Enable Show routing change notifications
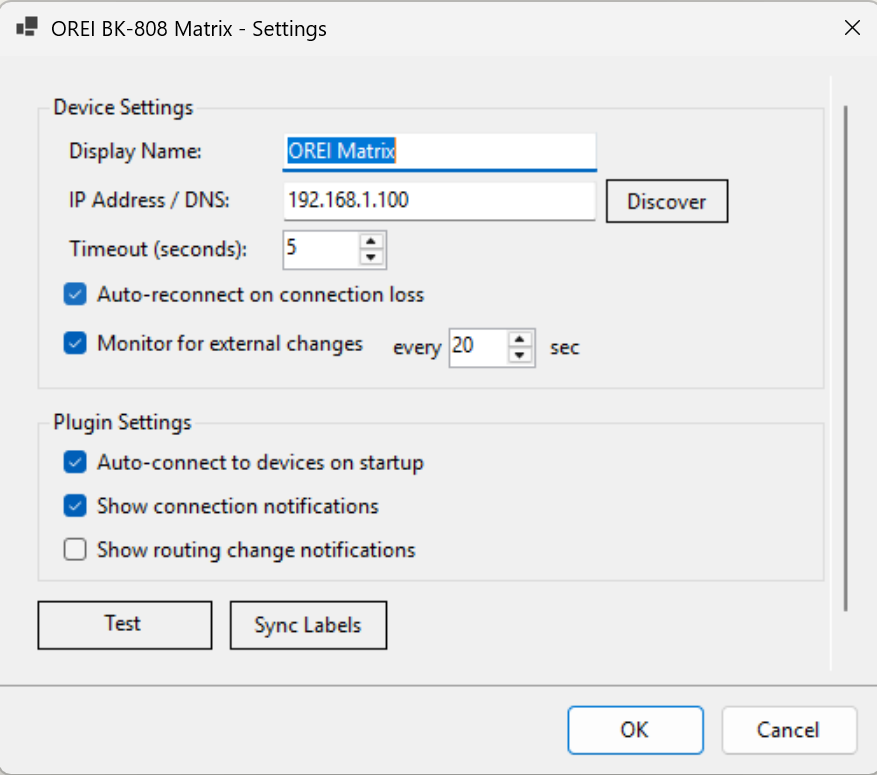Screen dimensions: 877x775 click(x=75, y=550)
